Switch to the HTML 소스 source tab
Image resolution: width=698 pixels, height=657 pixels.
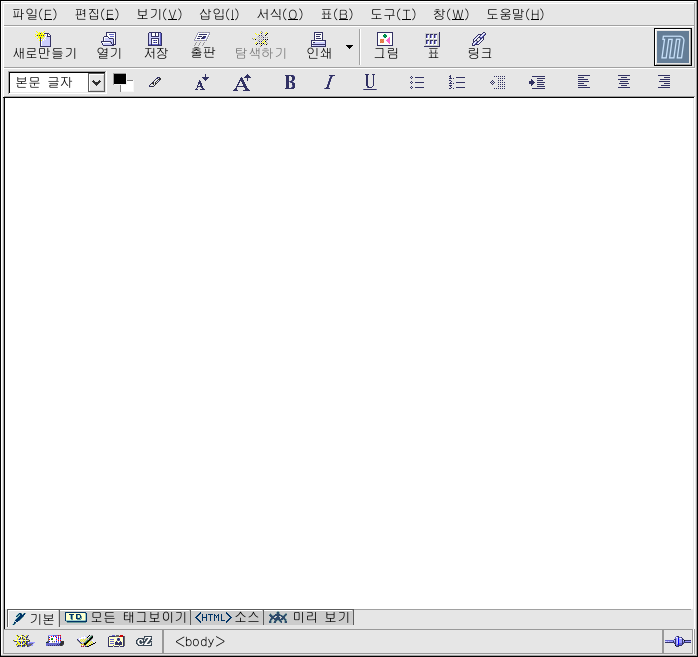tap(226, 618)
